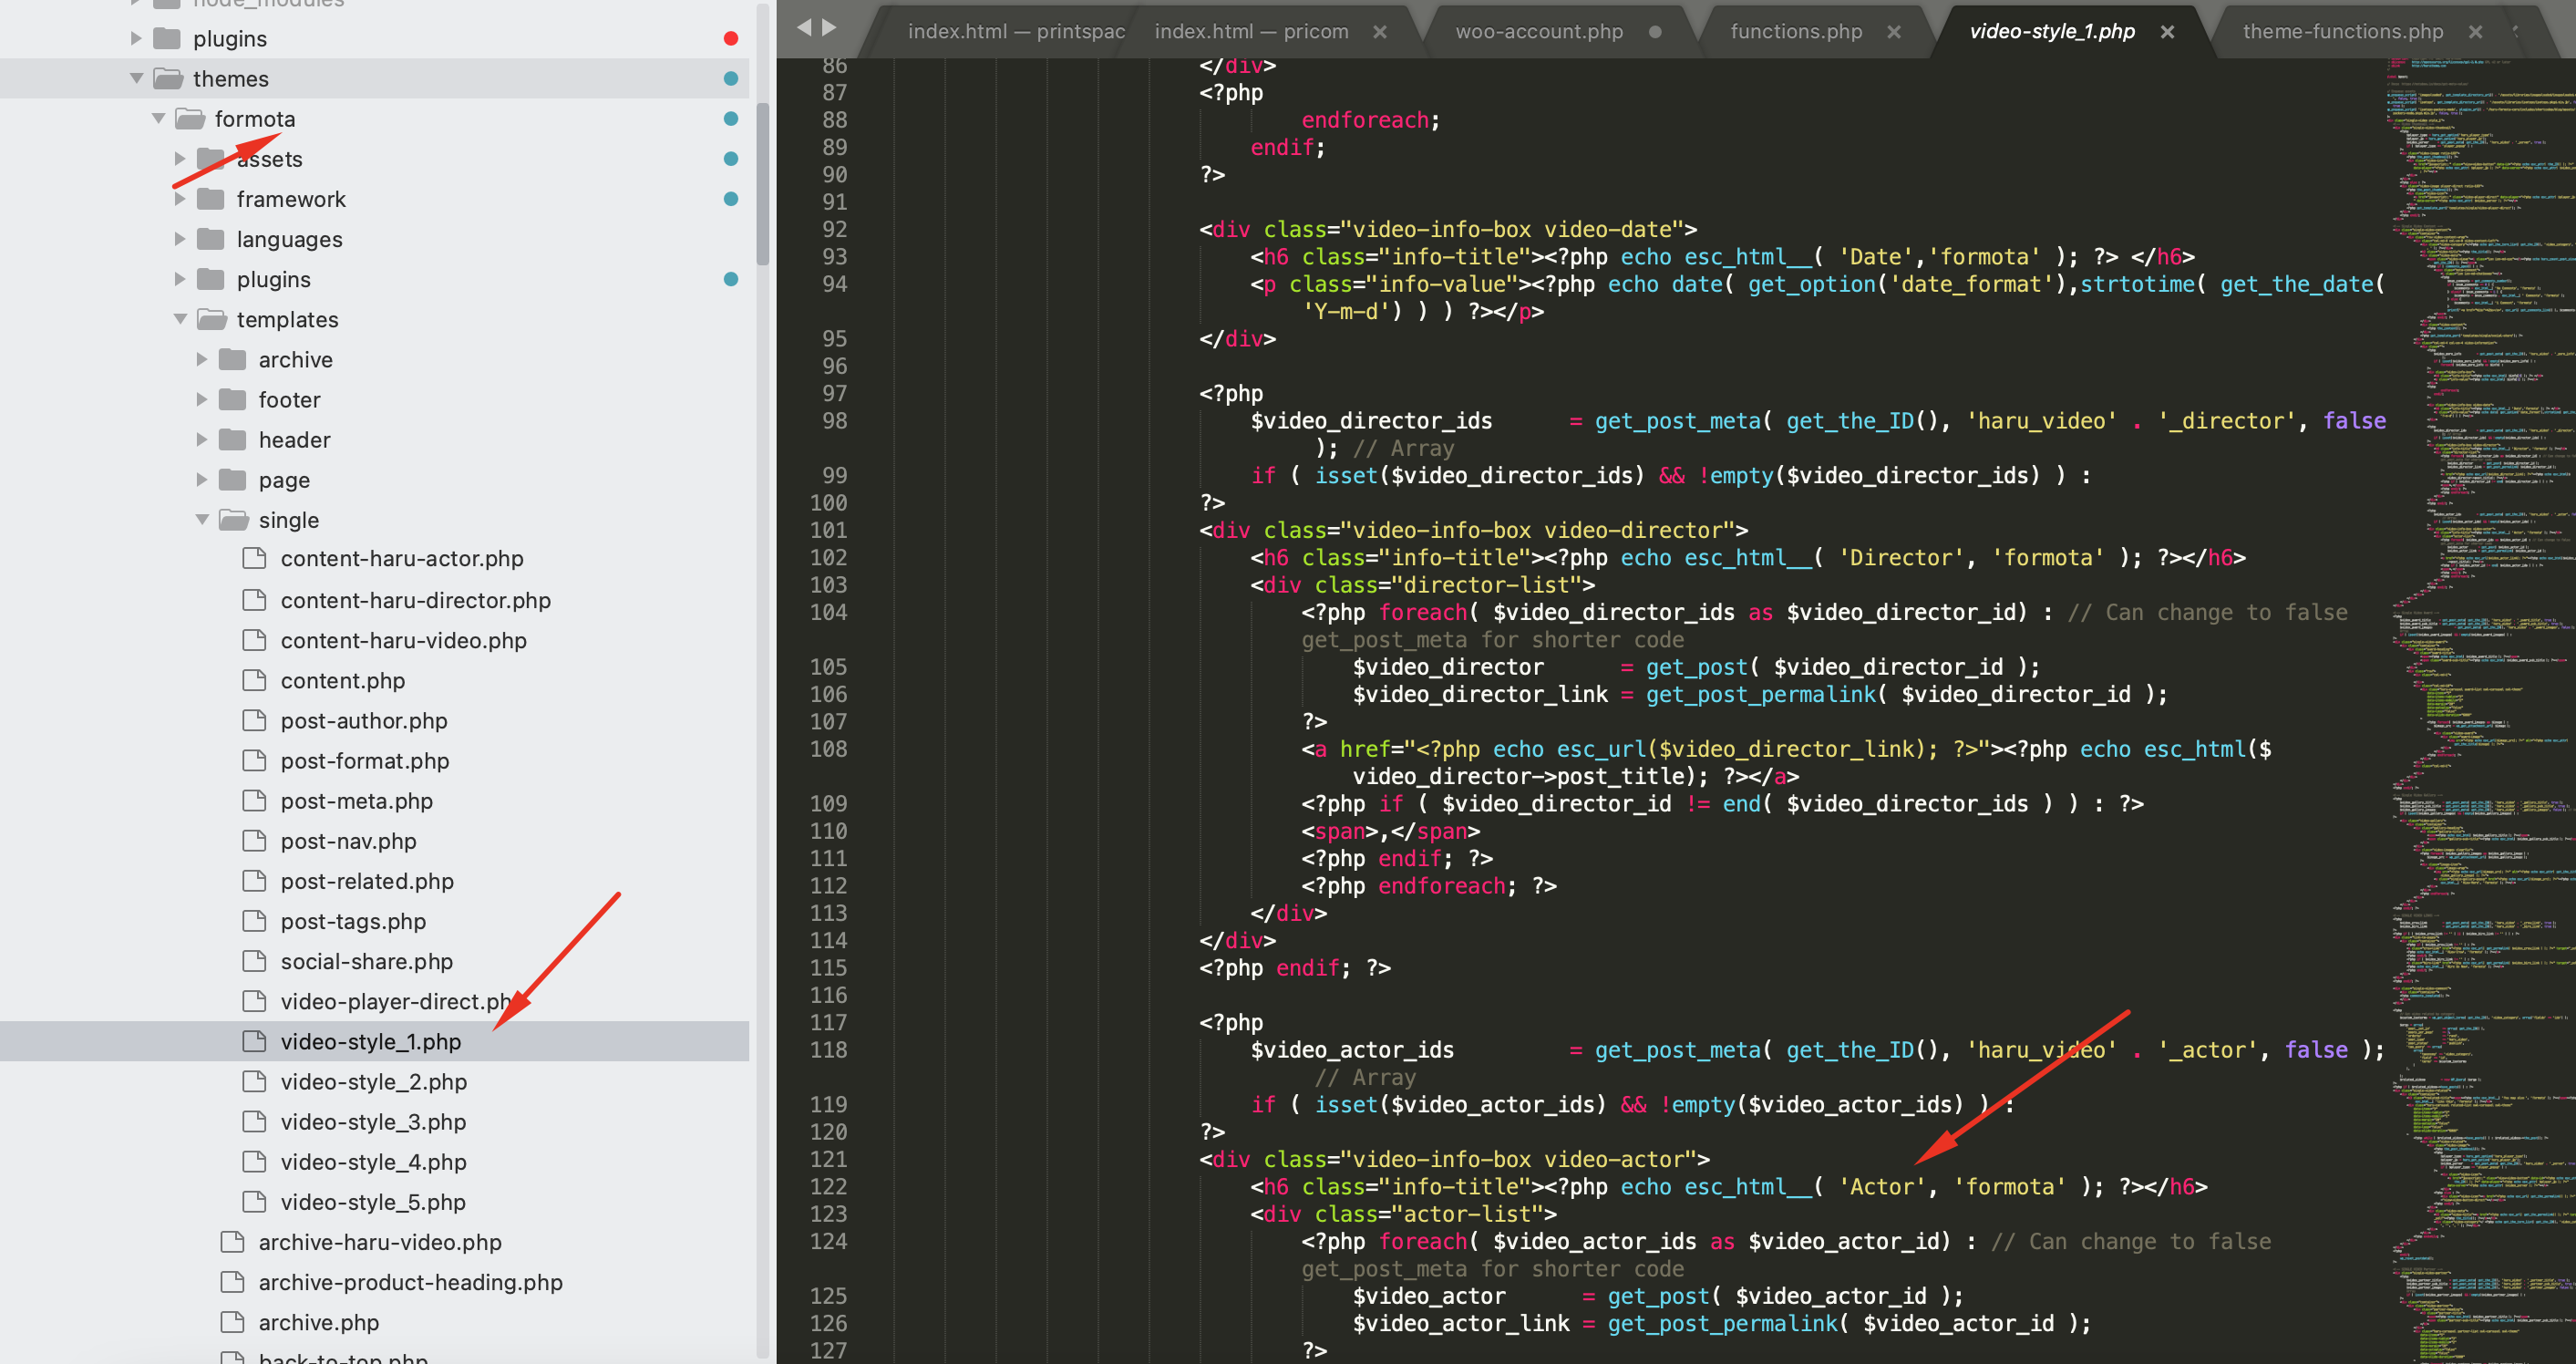Open archive-haru-video.php file
Viewport: 2576px width, 1364px height.
click(x=380, y=1242)
